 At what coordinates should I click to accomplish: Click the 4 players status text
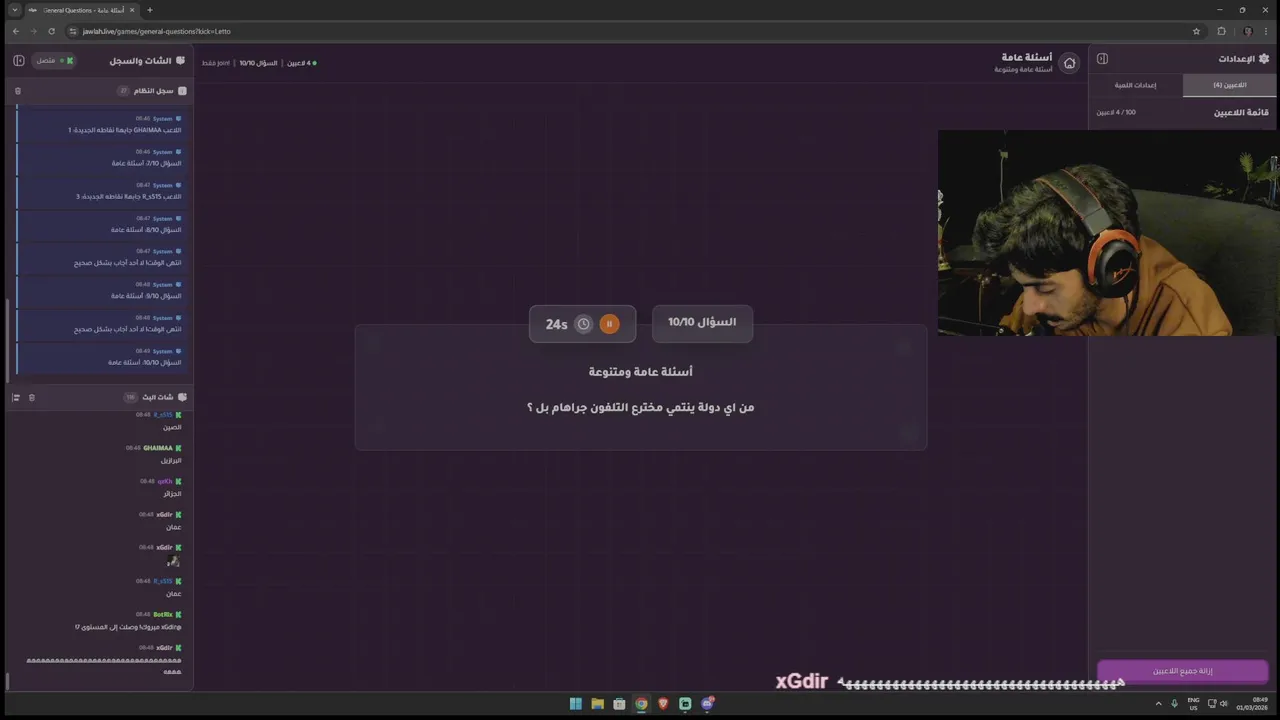300,63
